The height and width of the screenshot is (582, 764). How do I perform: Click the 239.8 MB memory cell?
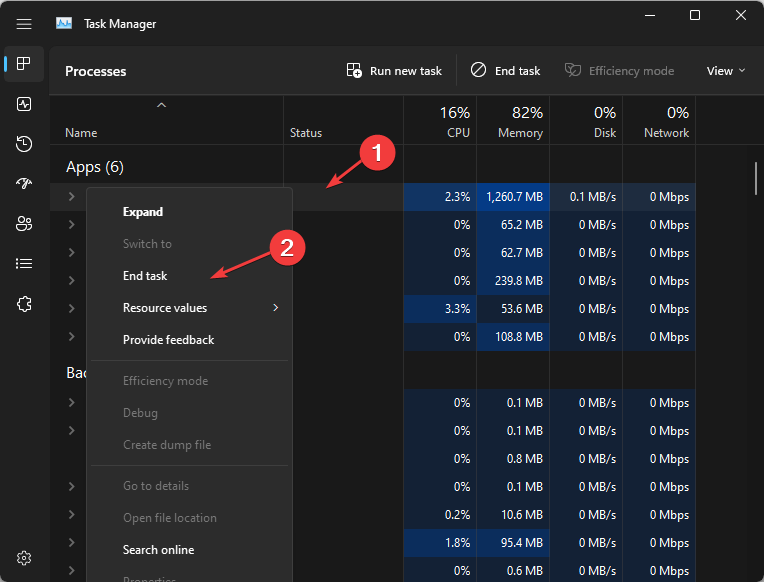(x=513, y=281)
